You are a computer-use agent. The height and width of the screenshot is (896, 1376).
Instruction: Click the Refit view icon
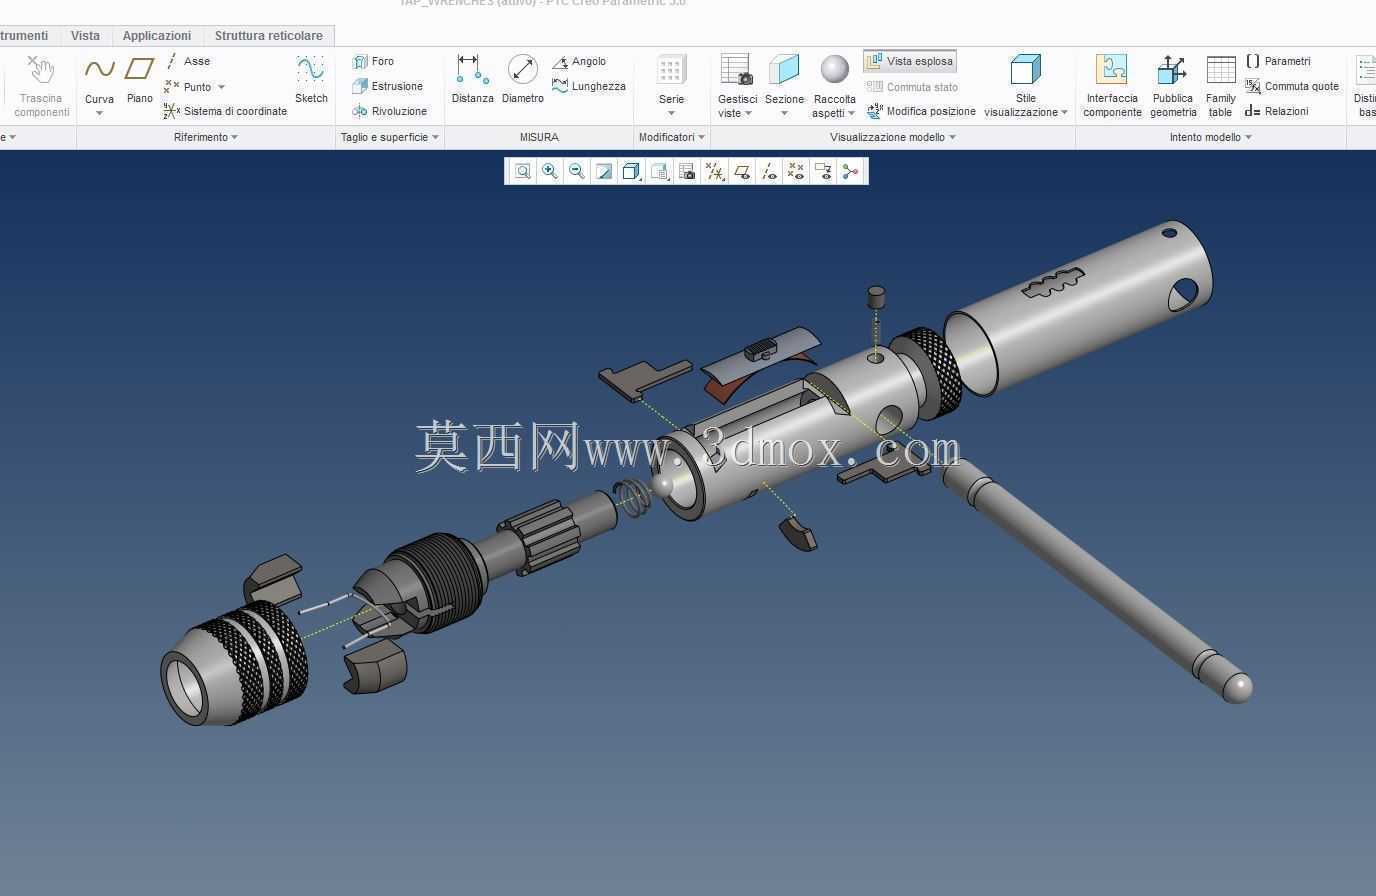pyautogui.click(x=522, y=172)
